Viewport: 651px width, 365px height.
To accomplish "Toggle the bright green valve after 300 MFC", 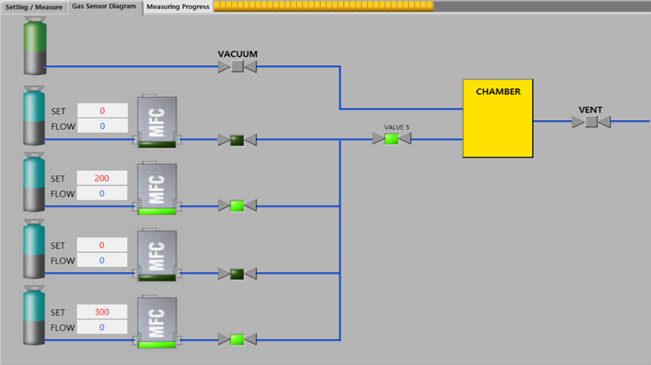I will pyautogui.click(x=237, y=340).
